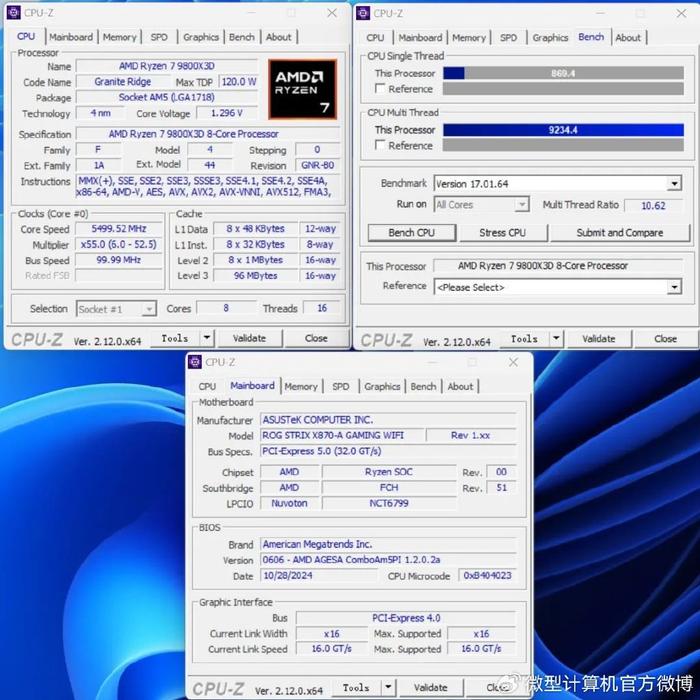Click Level 3 cache 96 MBytes value

[x=255, y=275]
